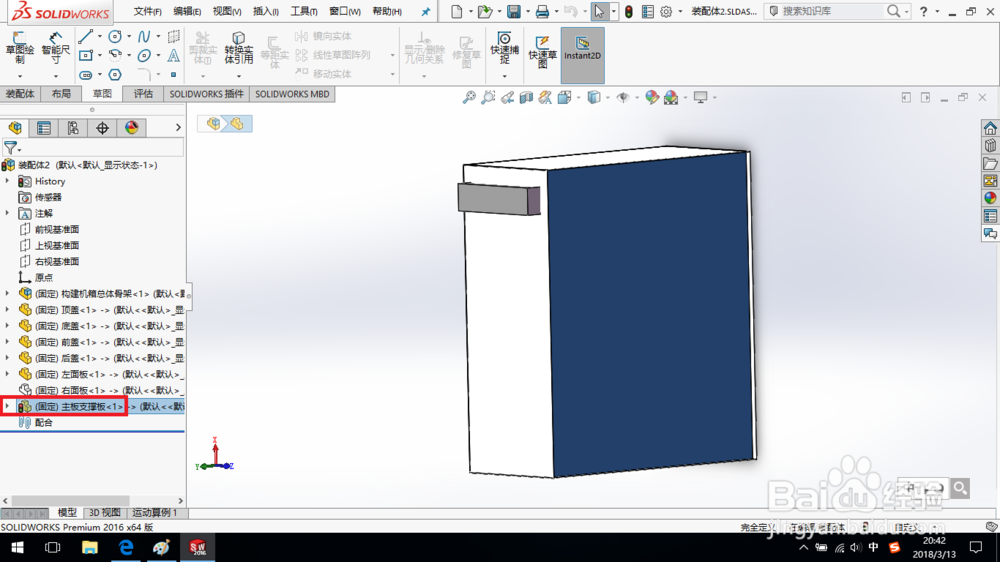Open the View Settings monitor icon
1000x562 pixels.
pyautogui.click(x=700, y=97)
